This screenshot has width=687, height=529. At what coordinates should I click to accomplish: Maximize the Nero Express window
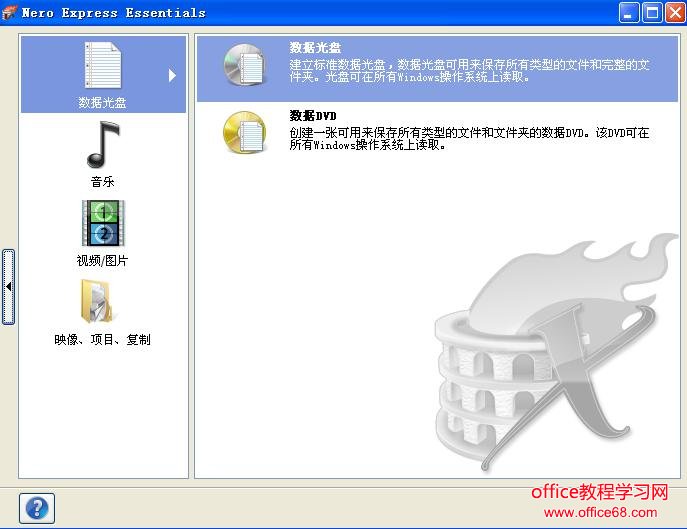pos(652,12)
